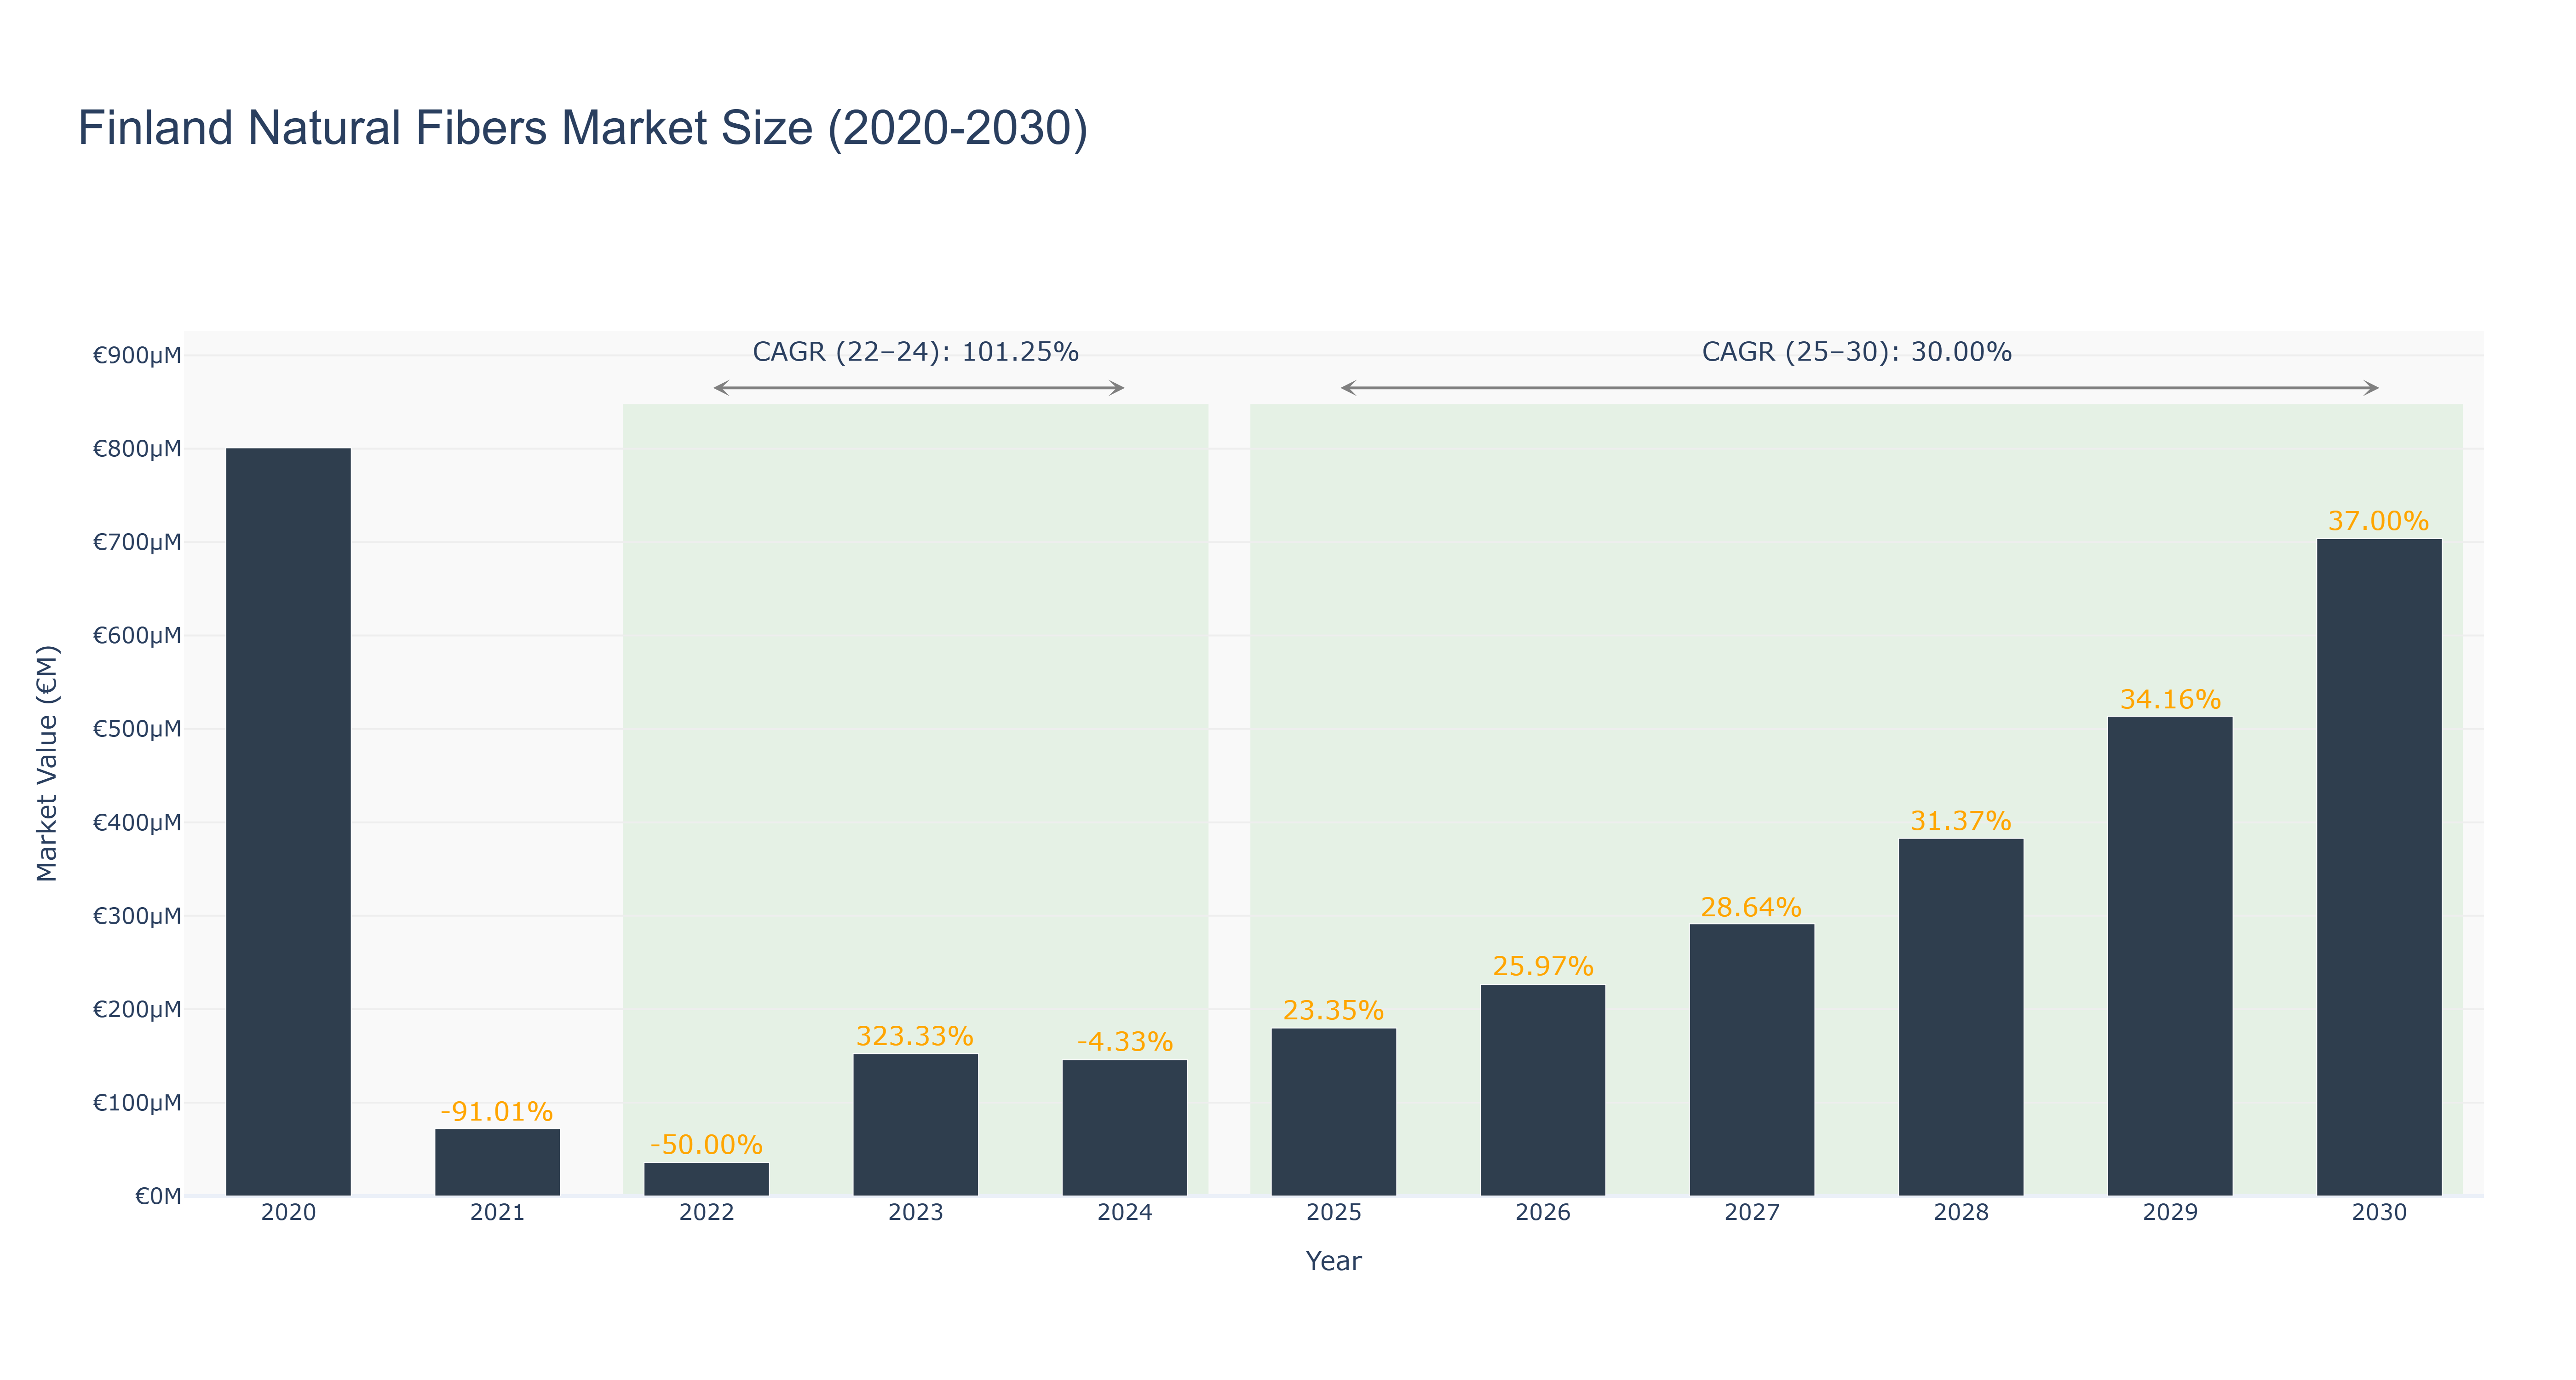Click the €100µM y-axis tick label
2576x1380 pixels.
(137, 1102)
